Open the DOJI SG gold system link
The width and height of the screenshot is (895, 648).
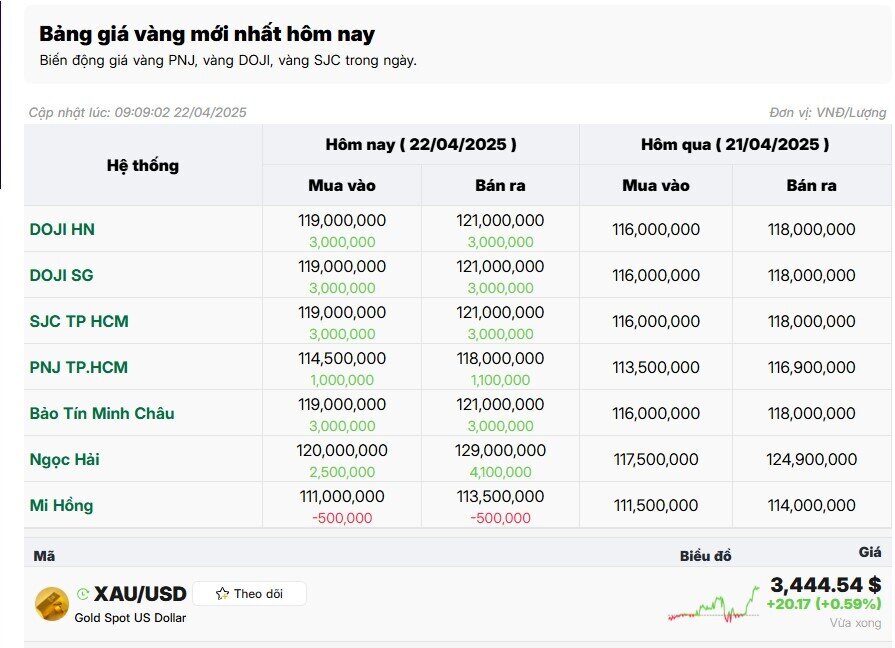(62, 275)
